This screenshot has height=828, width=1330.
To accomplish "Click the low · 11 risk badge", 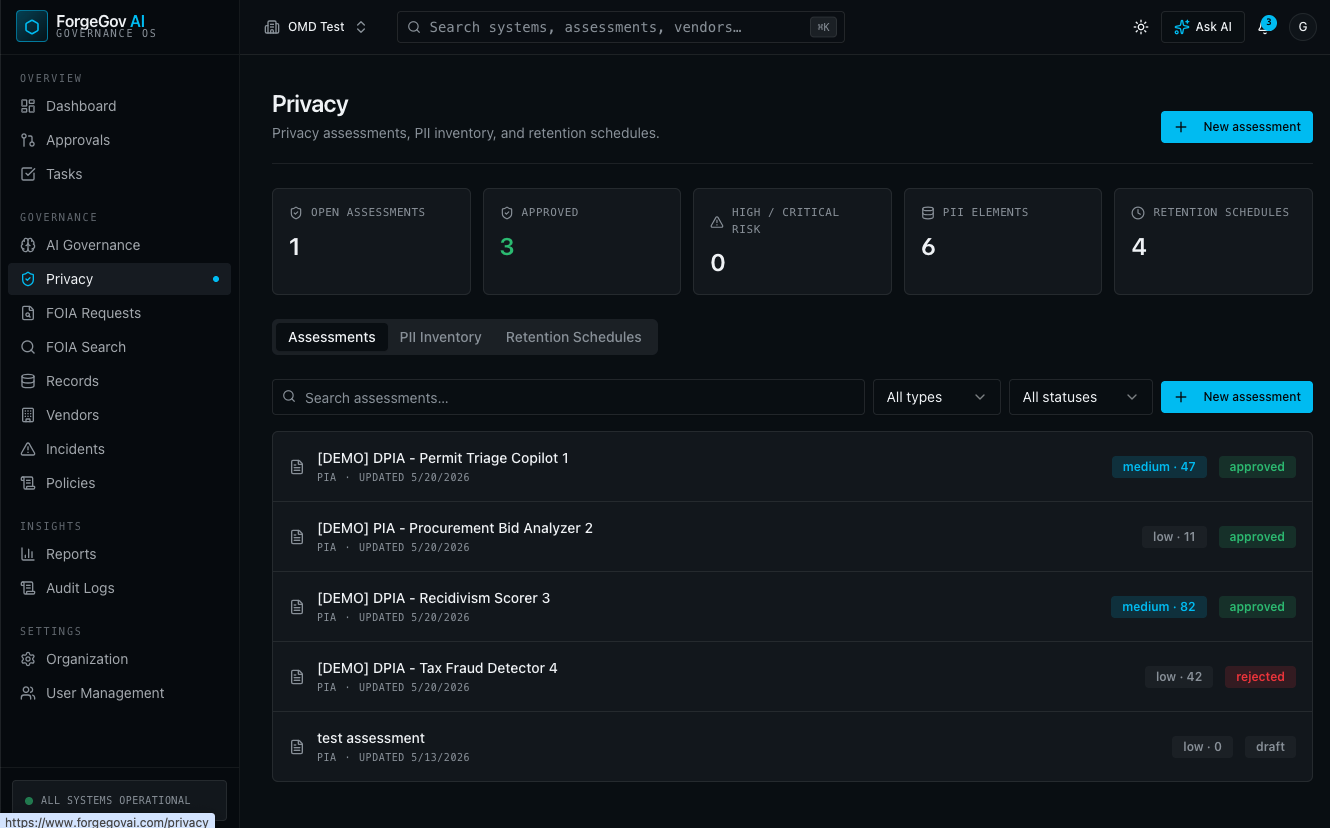I will tap(1174, 537).
